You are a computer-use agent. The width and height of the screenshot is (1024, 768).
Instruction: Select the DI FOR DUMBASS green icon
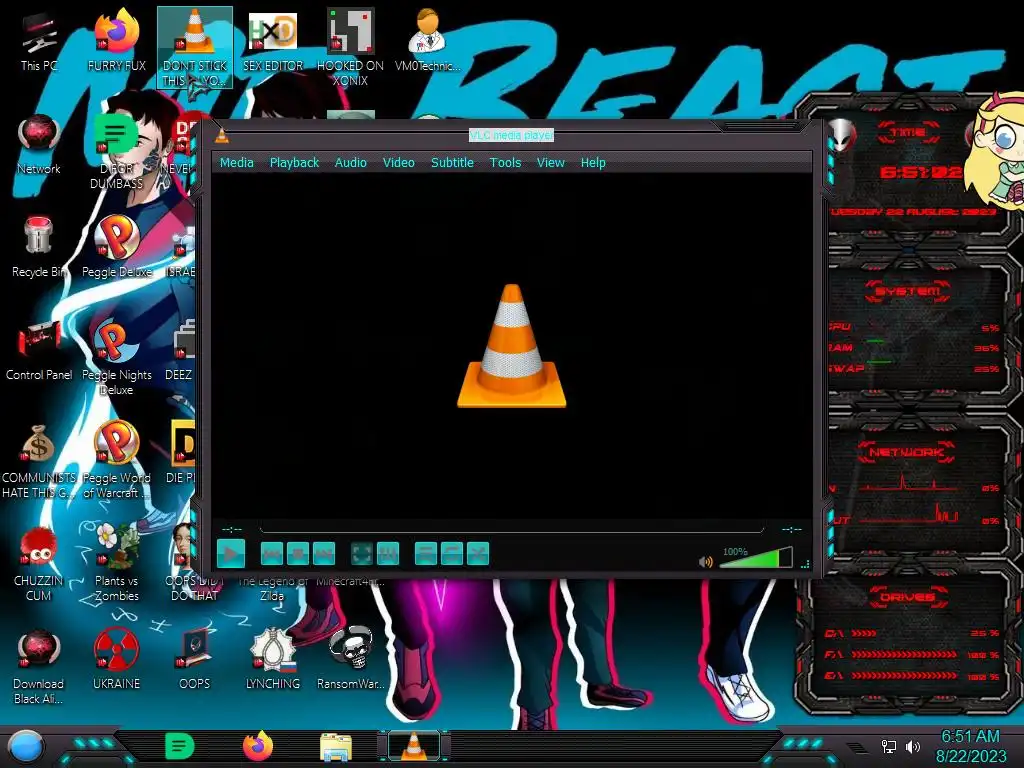(116, 152)
